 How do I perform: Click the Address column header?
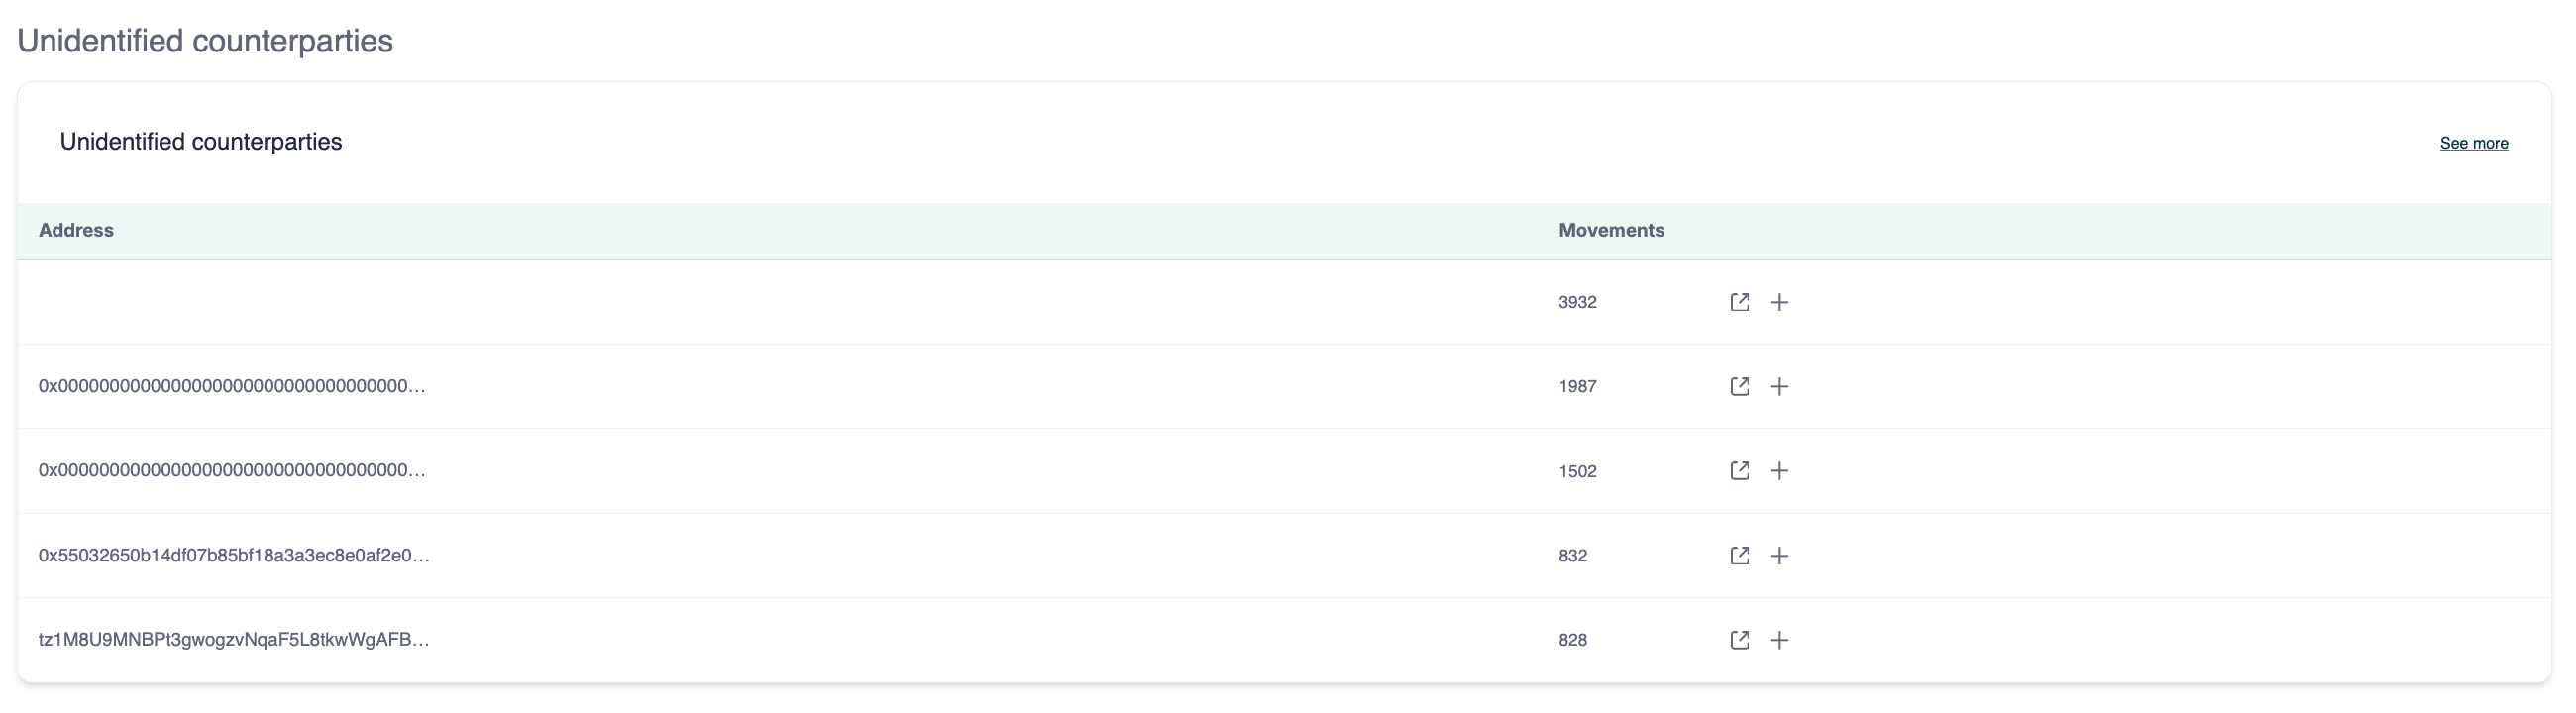click(76, 230)
